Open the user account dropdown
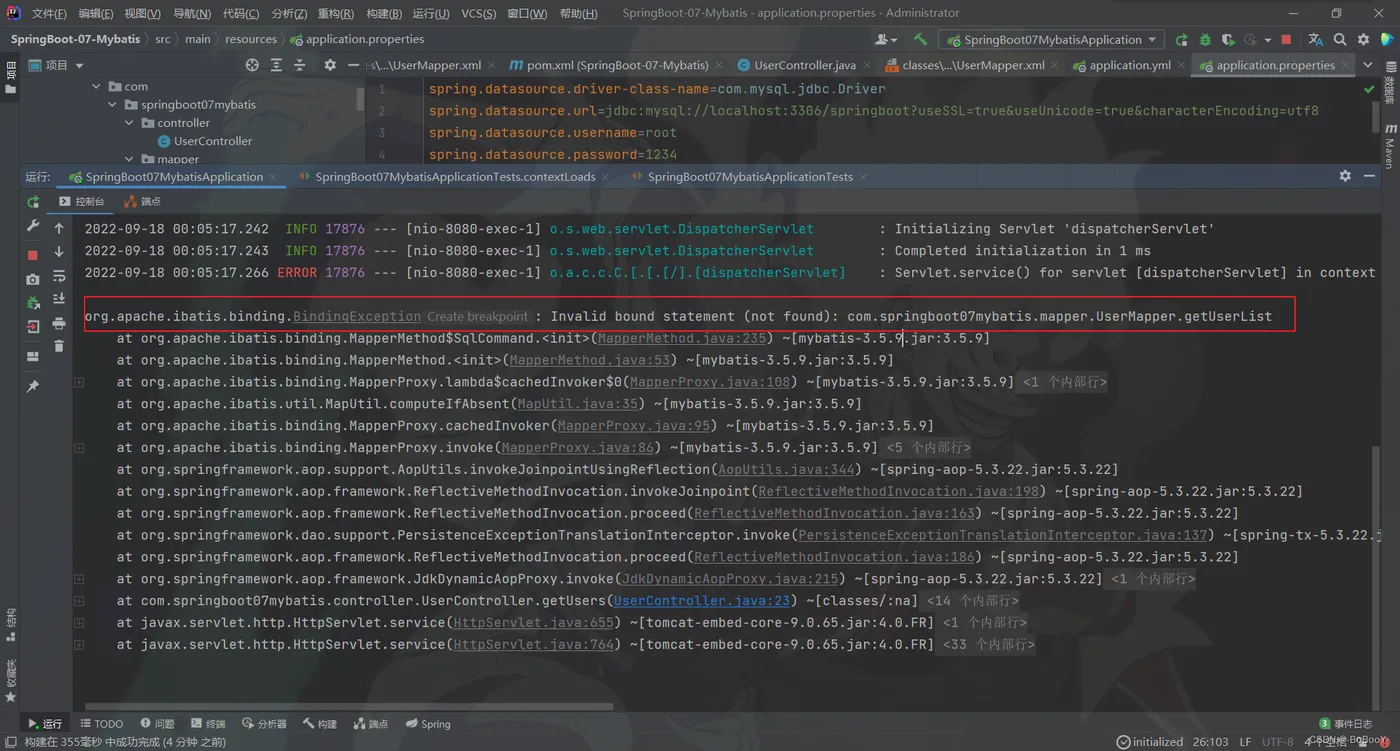 pos(886,39)
